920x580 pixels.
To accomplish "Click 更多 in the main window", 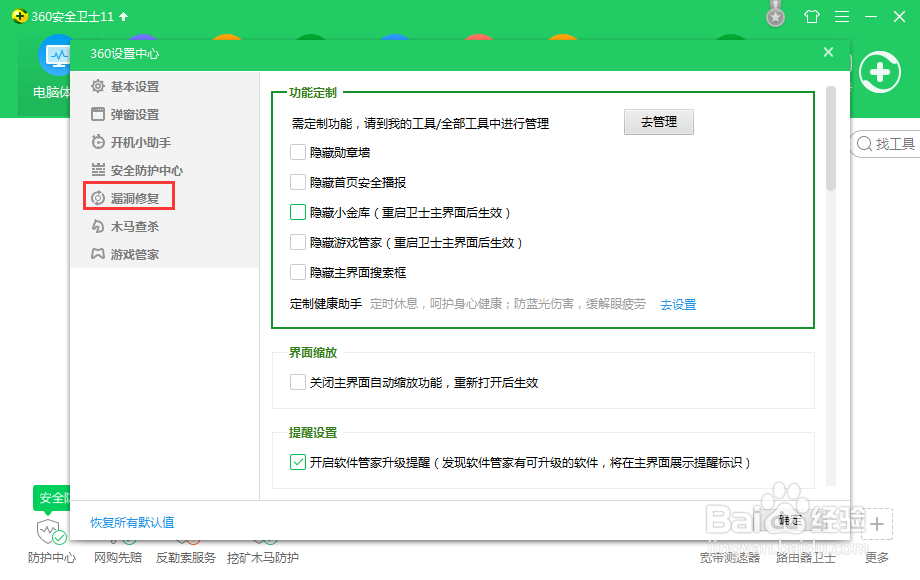I will 877,558.
